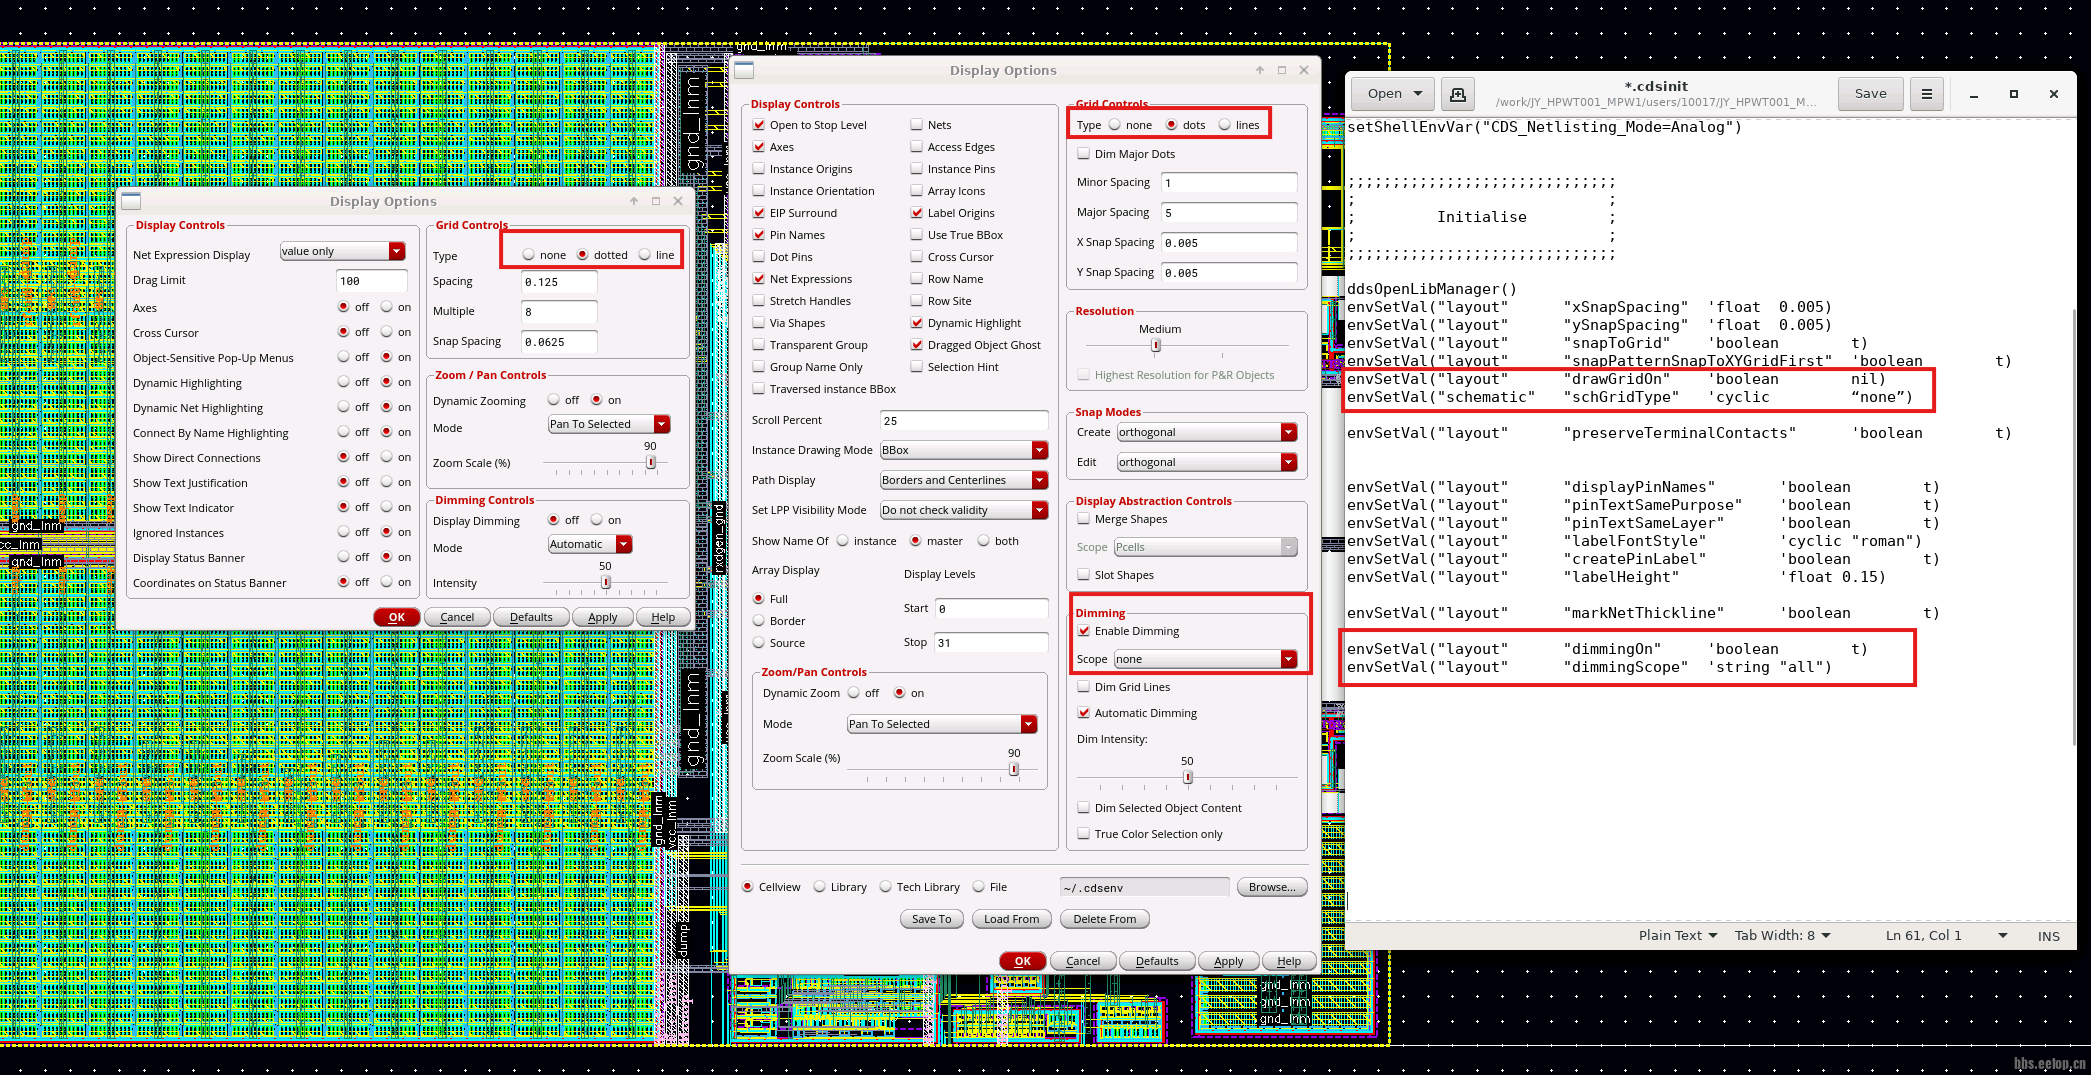Select grid type none in the large dialog

1115,125
